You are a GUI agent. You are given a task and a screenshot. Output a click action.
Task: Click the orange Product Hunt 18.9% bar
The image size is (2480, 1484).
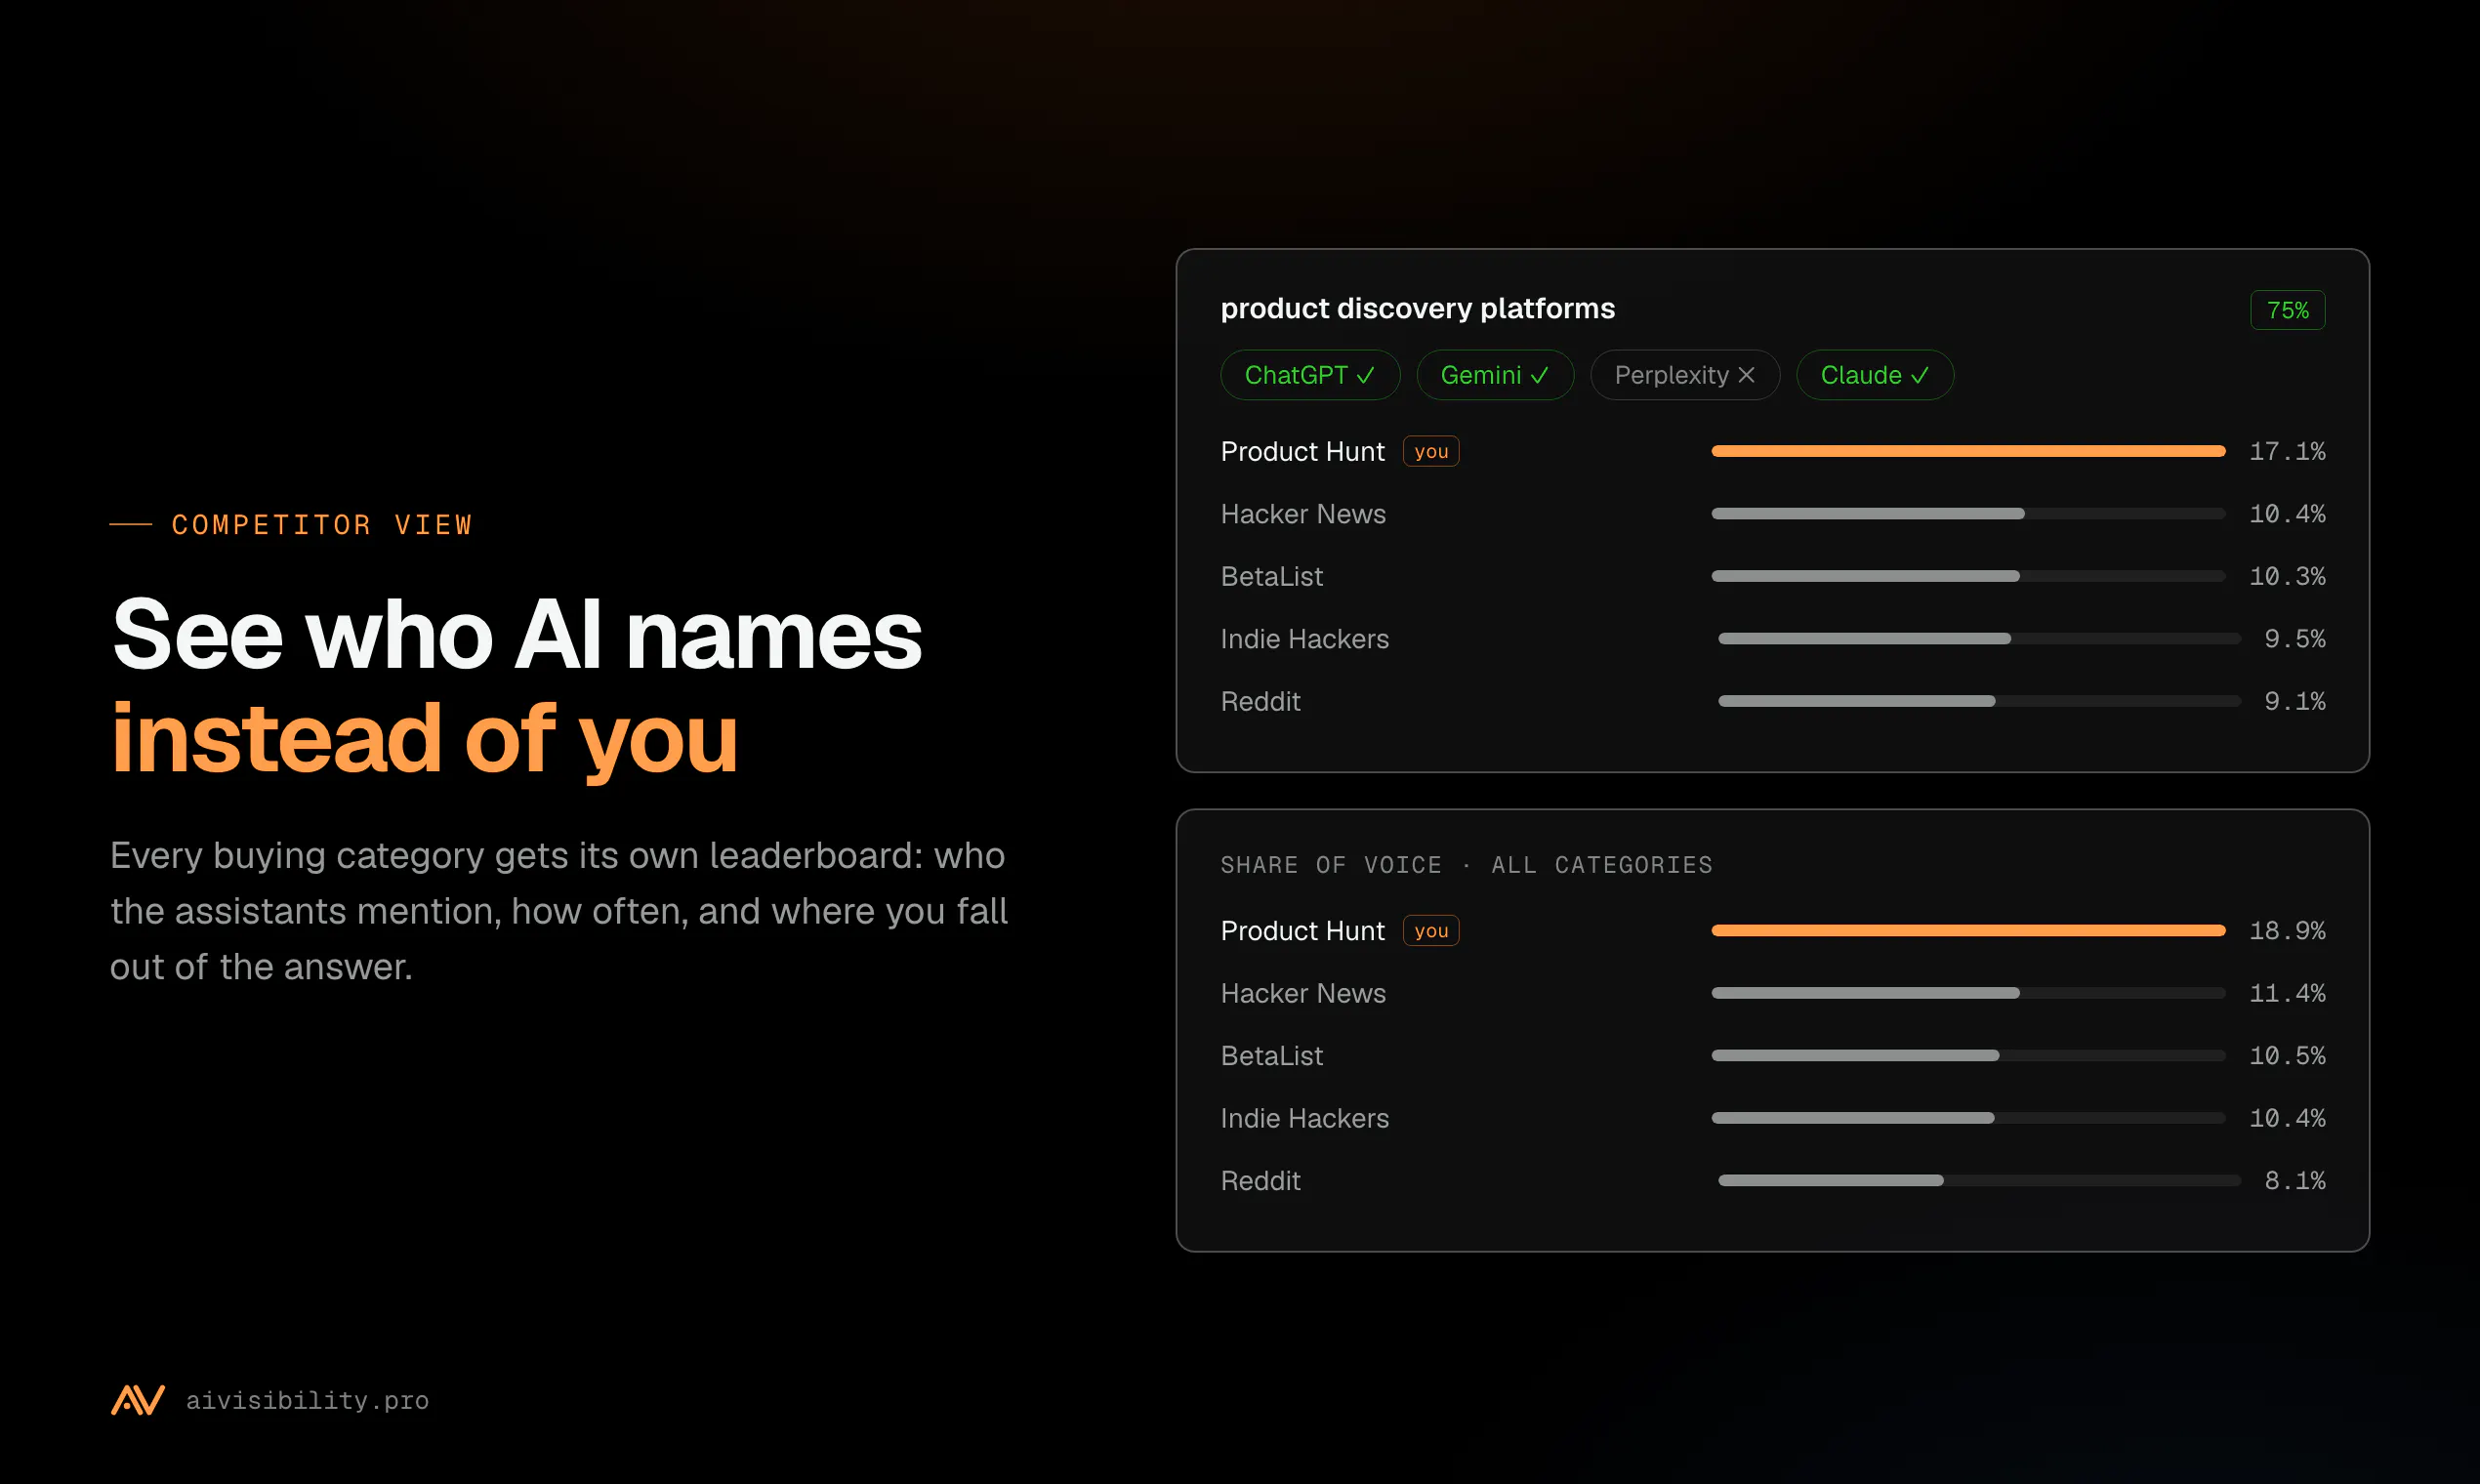(x=1968, y=931)
